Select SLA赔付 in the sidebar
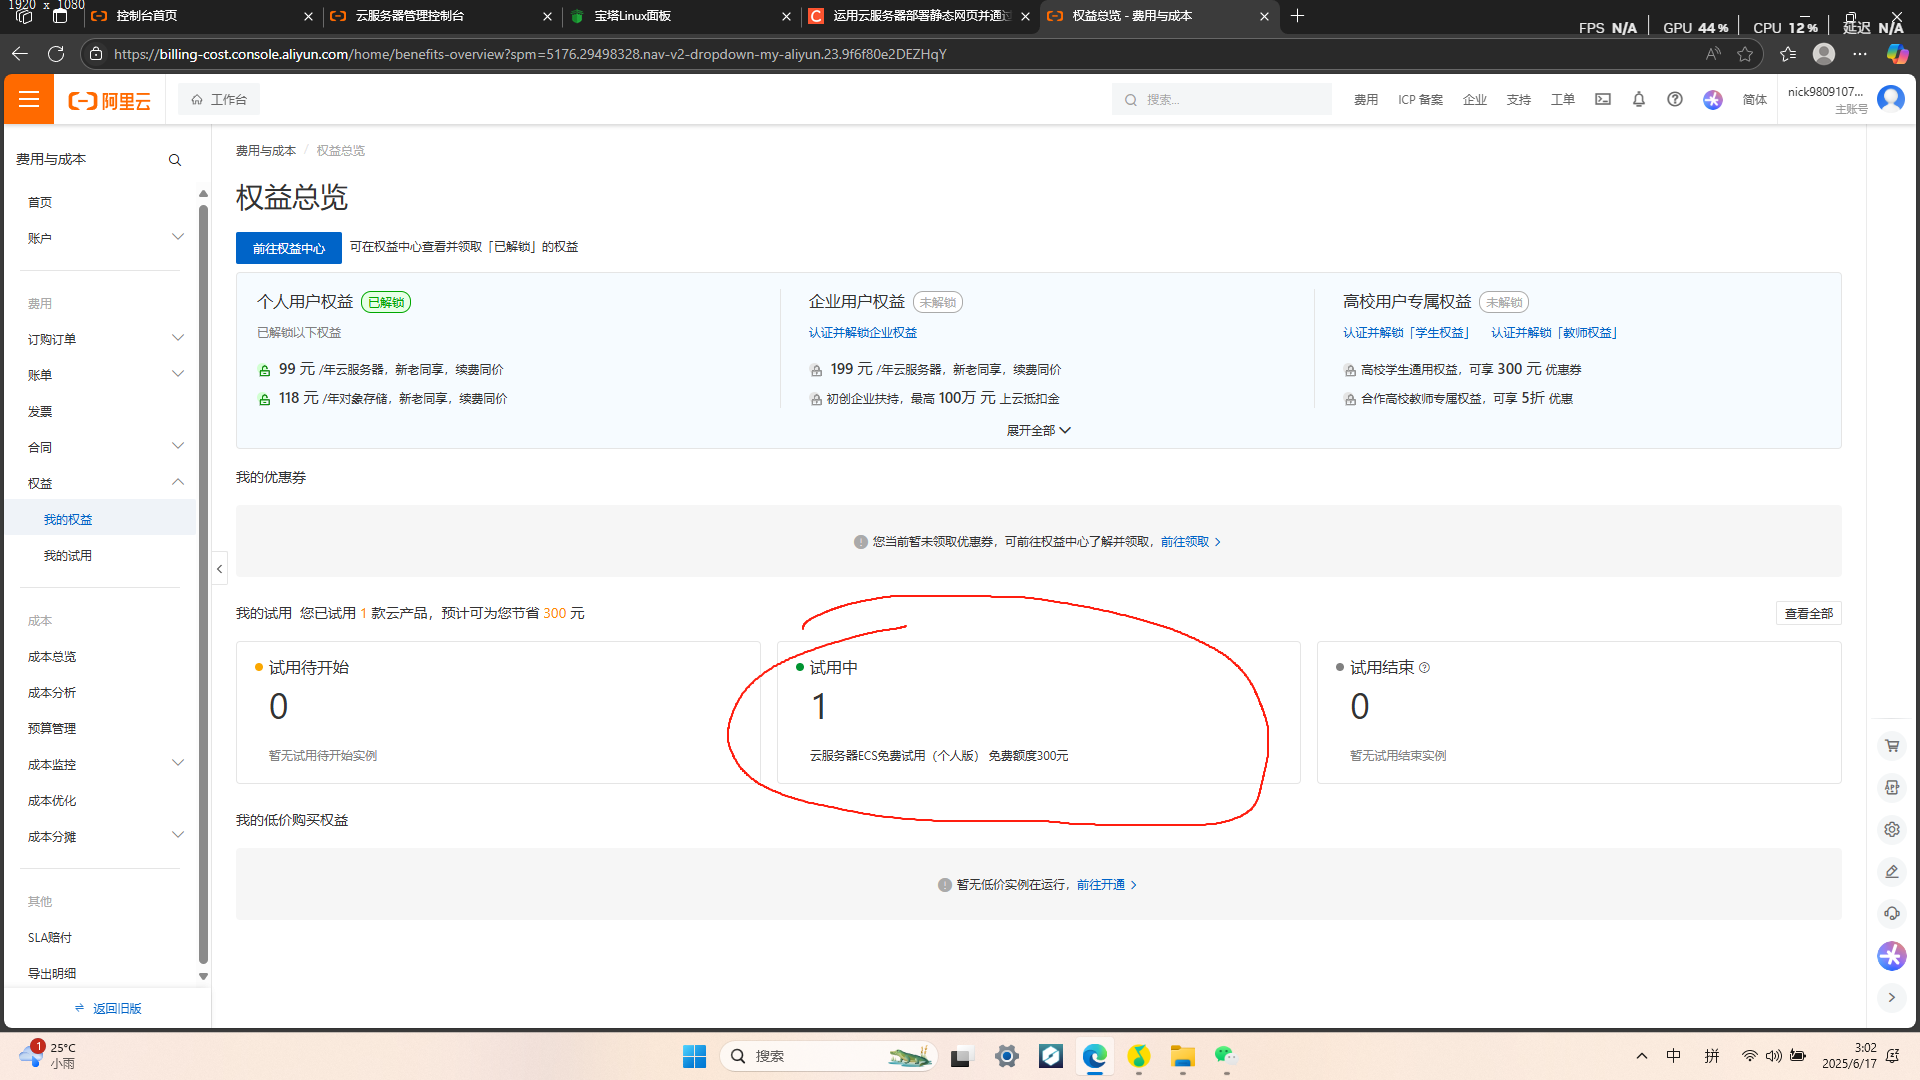The width and height of the screenshot is (1920, 1080). (x=50, y=938)
